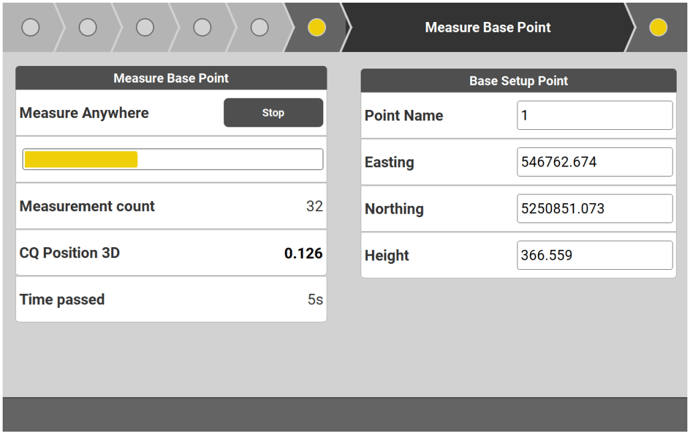Open the fourth grey step circle
688x433 pixels.
pyautogui.click(x=202, y=28)
